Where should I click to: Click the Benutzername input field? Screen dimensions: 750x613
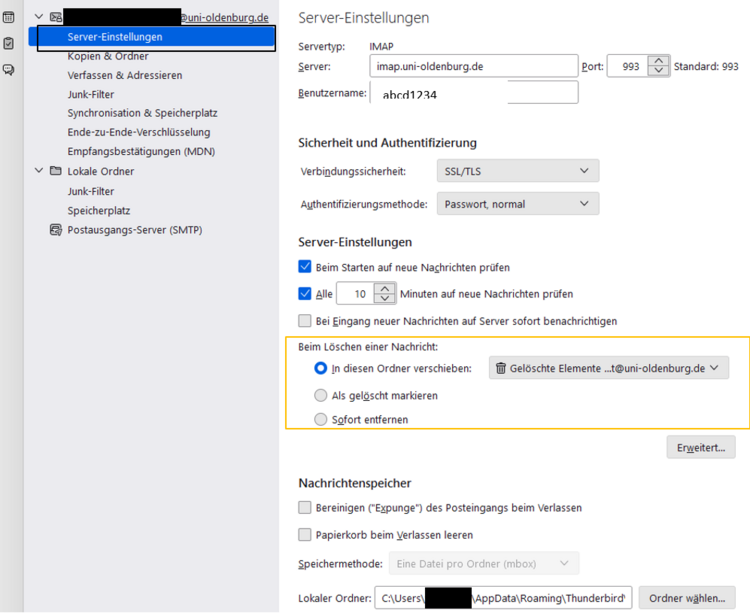pos(474,92)
